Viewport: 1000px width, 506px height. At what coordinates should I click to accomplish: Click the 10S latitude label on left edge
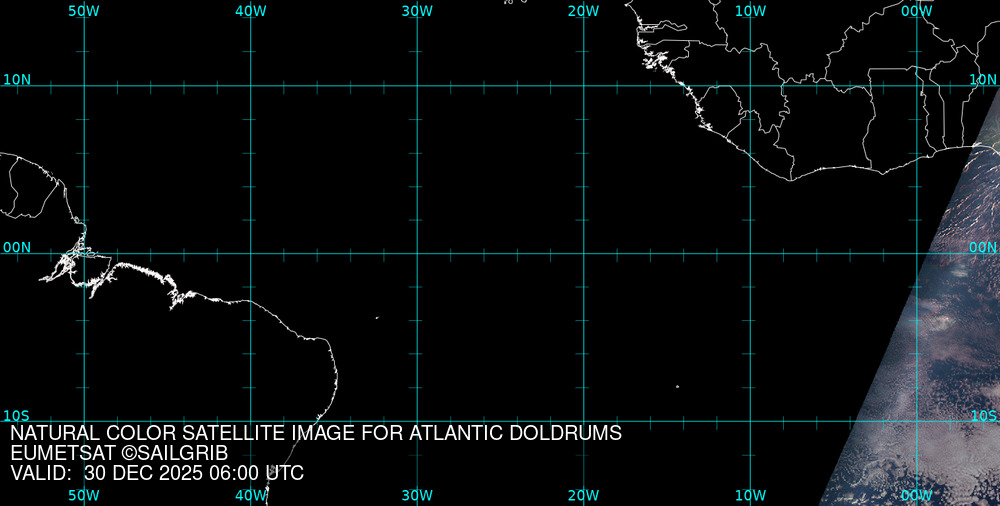16,415
